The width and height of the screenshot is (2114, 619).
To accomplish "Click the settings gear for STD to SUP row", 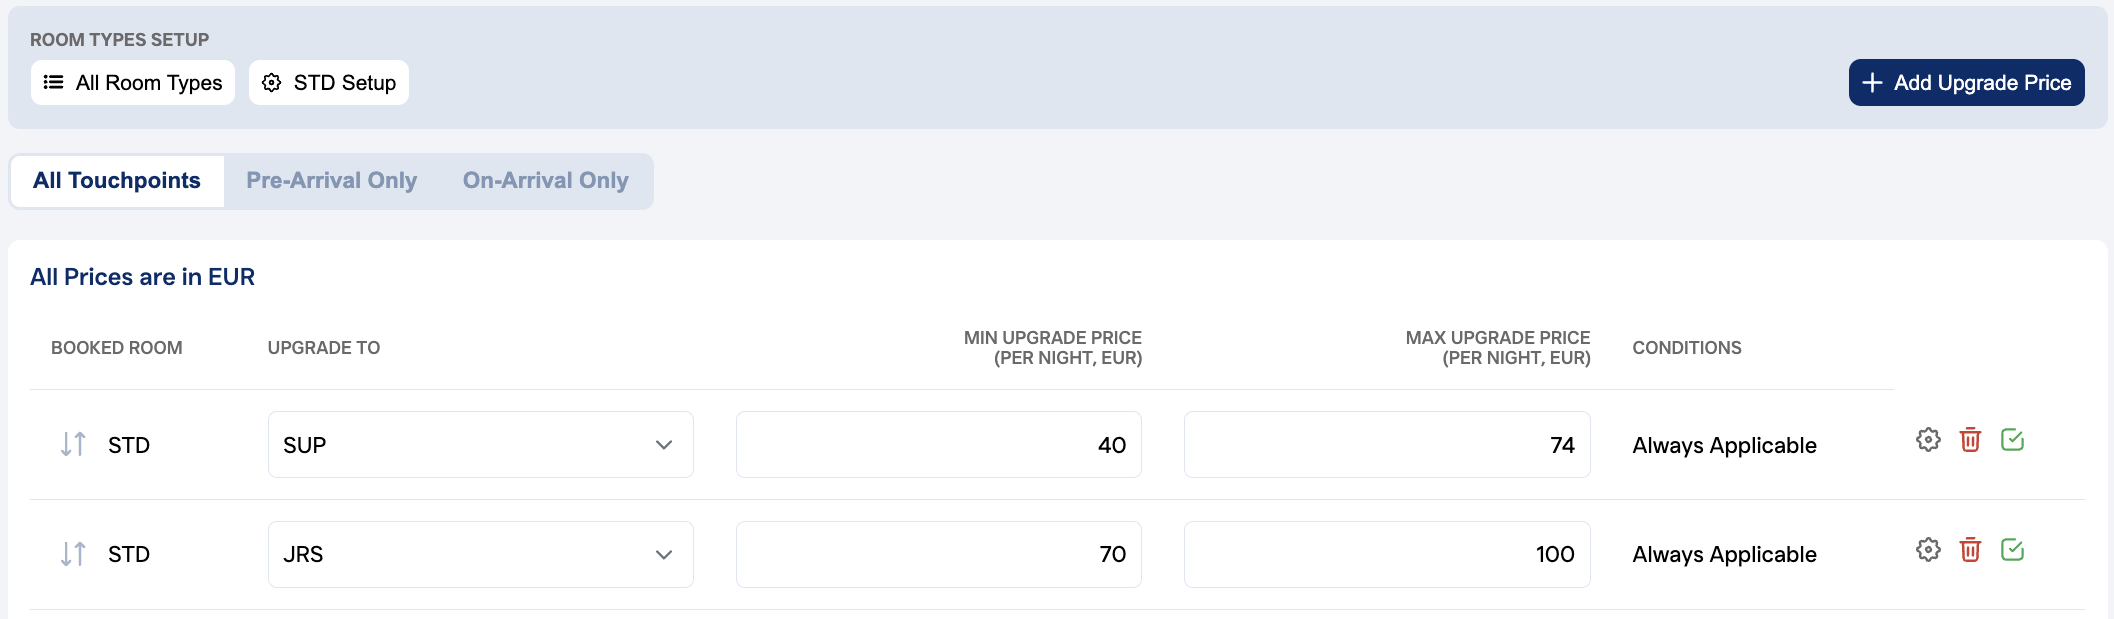I will [1928, 440].
